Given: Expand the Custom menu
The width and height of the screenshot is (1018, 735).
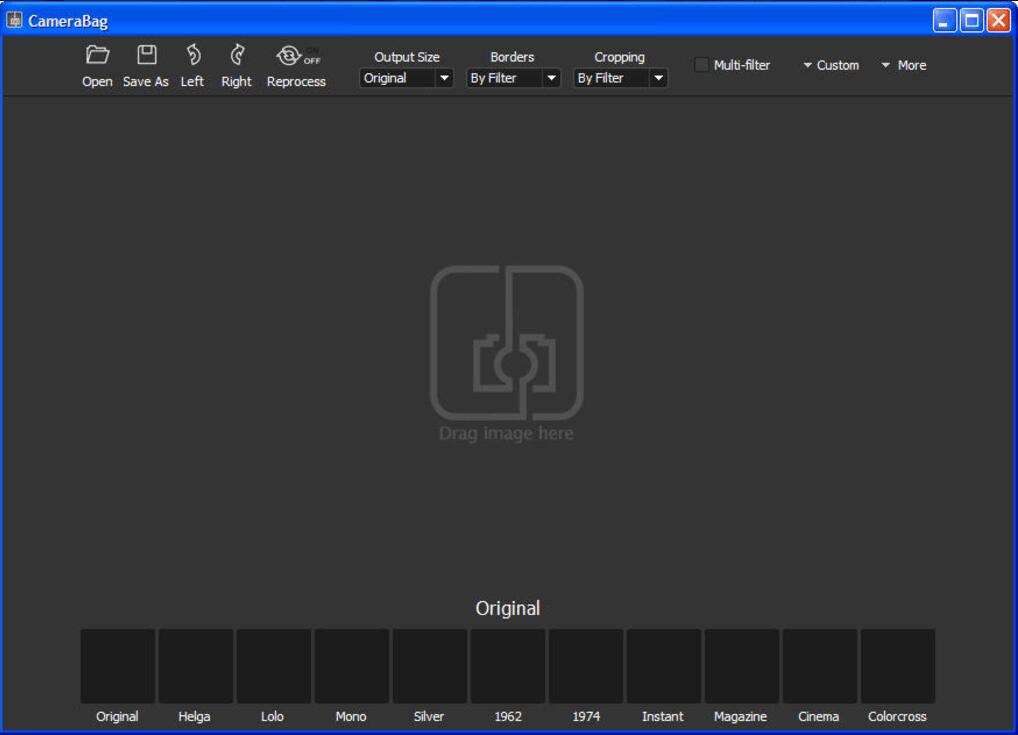Looking at the screenshot, I should click(x=831, y=65).
